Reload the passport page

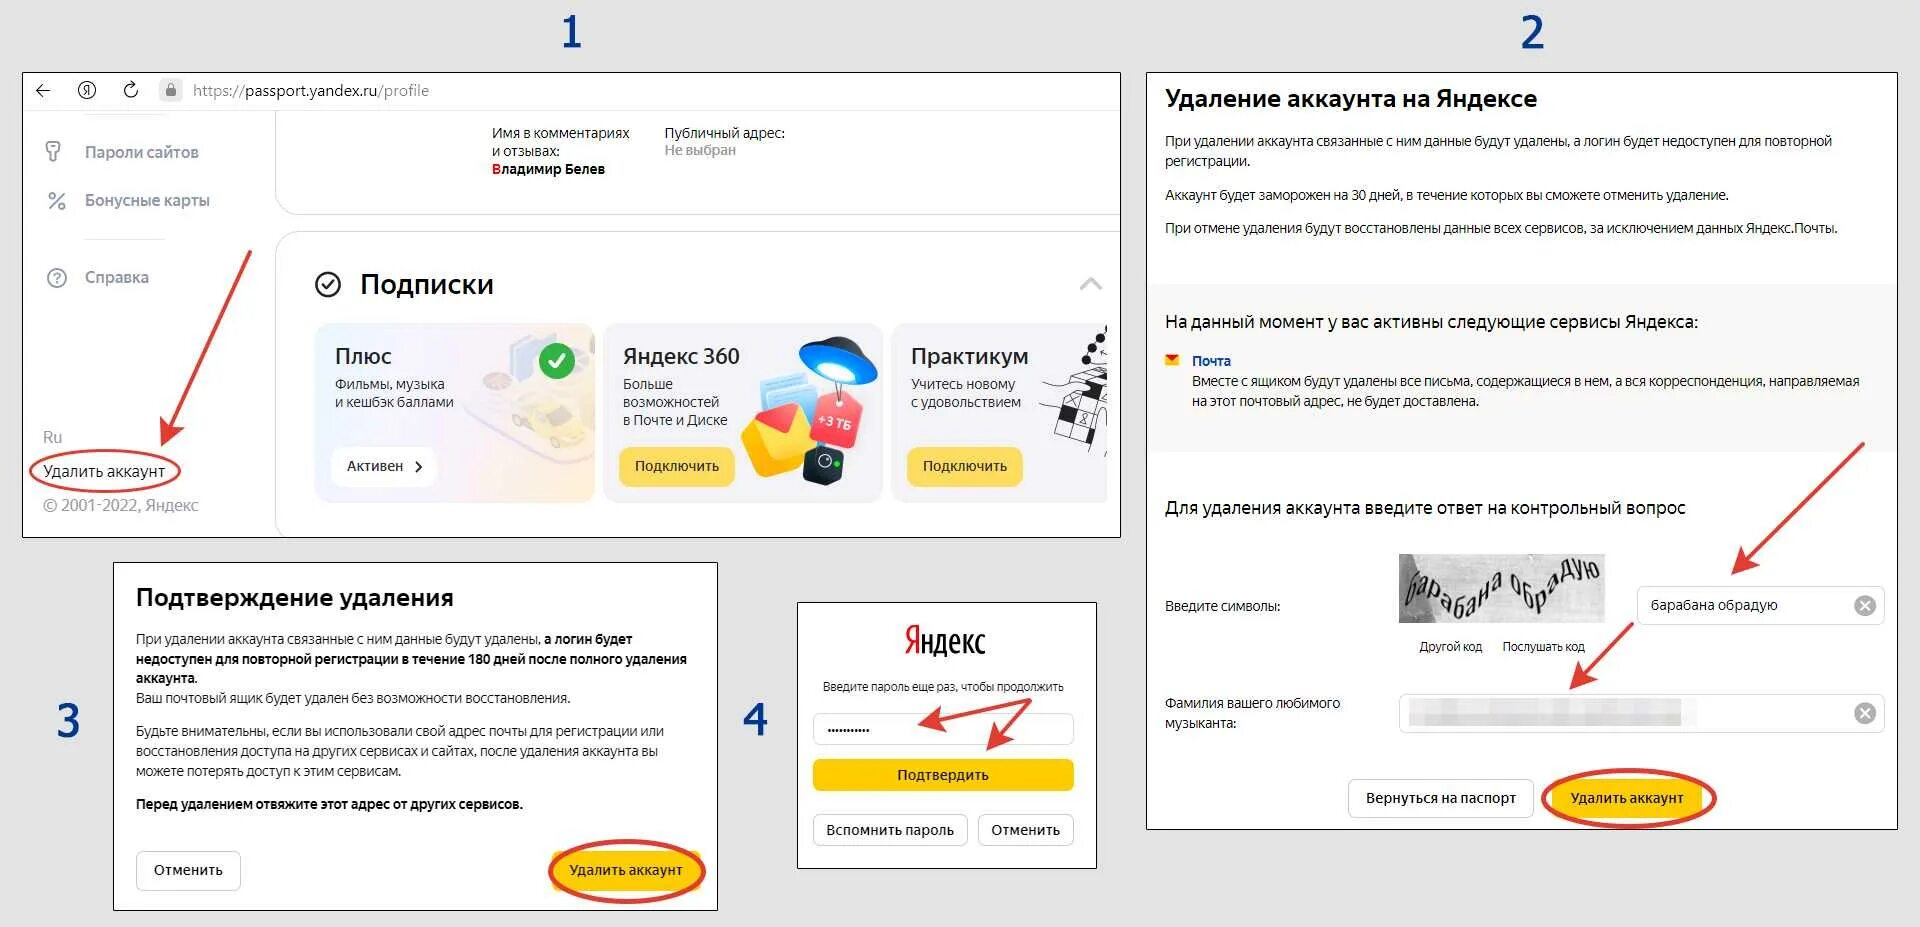point(130,90)
